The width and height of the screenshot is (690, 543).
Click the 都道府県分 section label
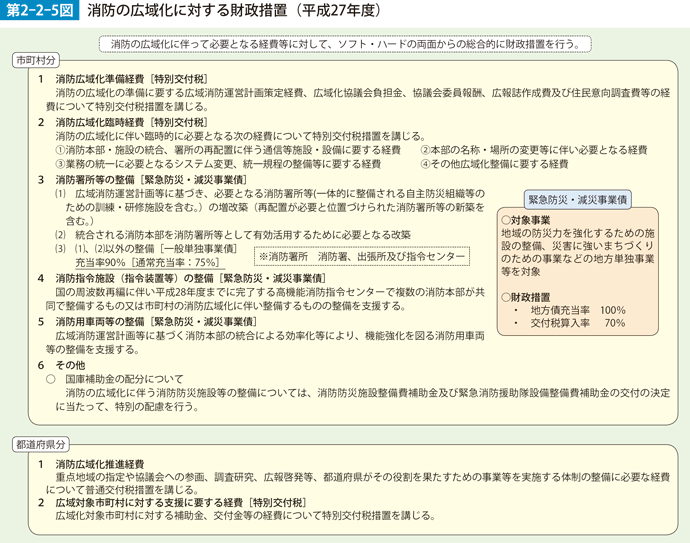click(x=40, y=444)
